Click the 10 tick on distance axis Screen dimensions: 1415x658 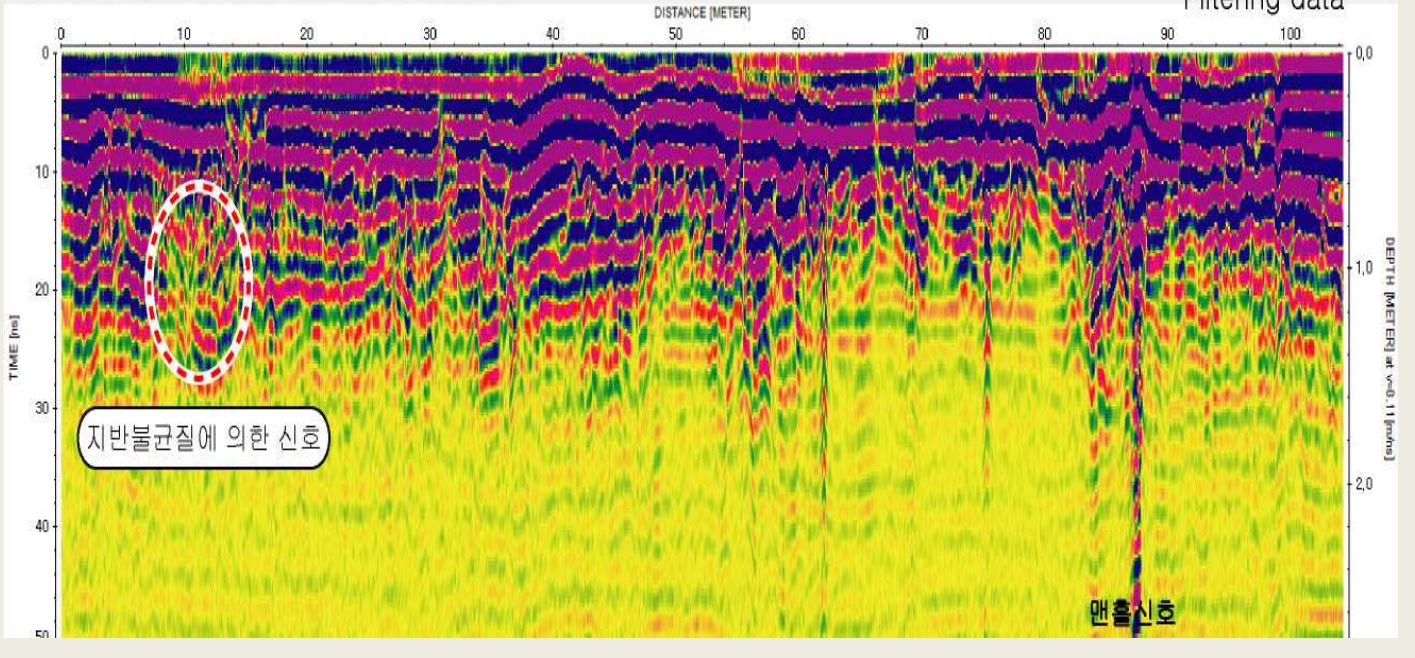184,33
